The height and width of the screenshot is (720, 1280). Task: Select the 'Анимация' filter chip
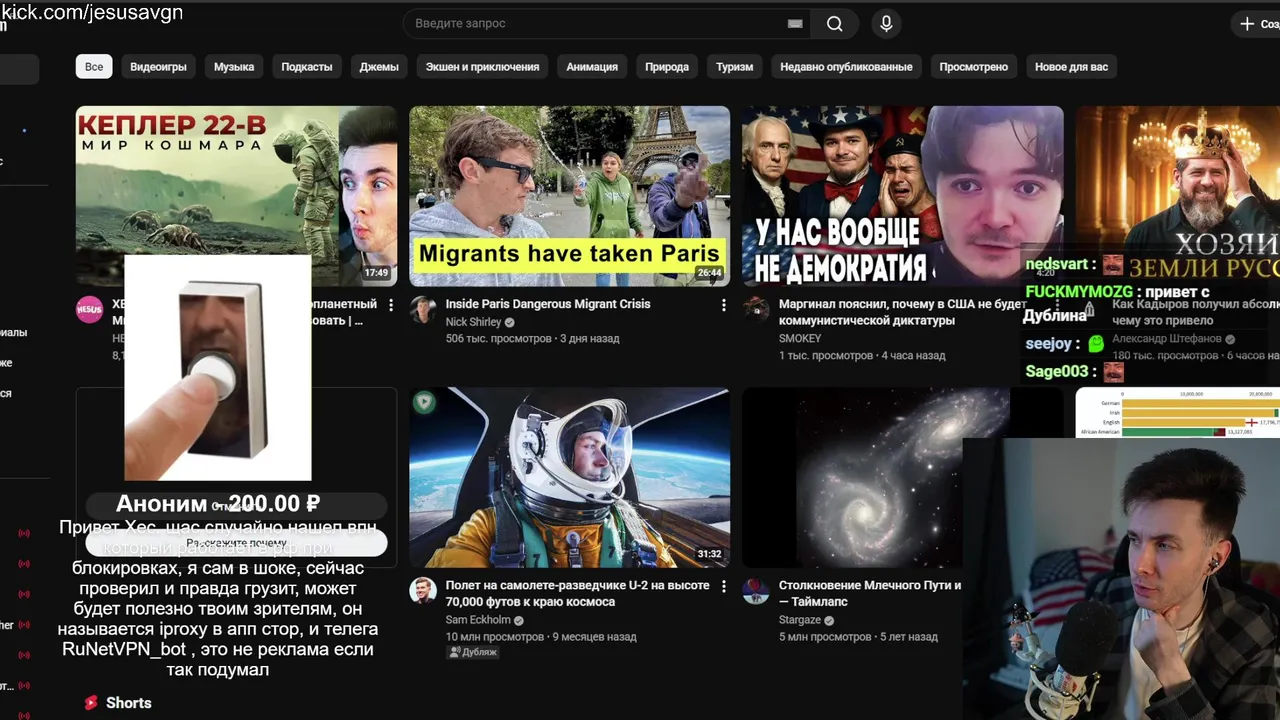coord(592,67)
